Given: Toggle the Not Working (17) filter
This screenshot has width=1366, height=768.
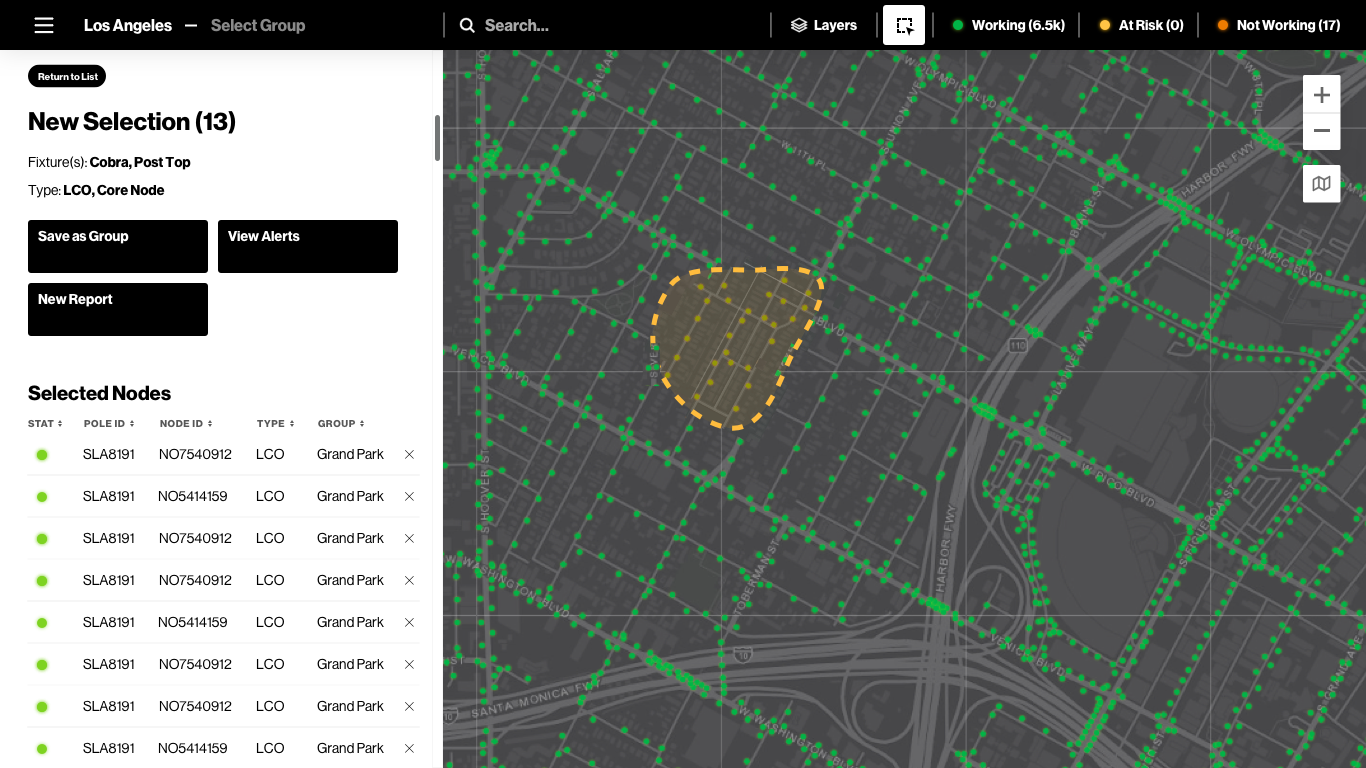Looking at the screenshot, I should point(1278,25).
